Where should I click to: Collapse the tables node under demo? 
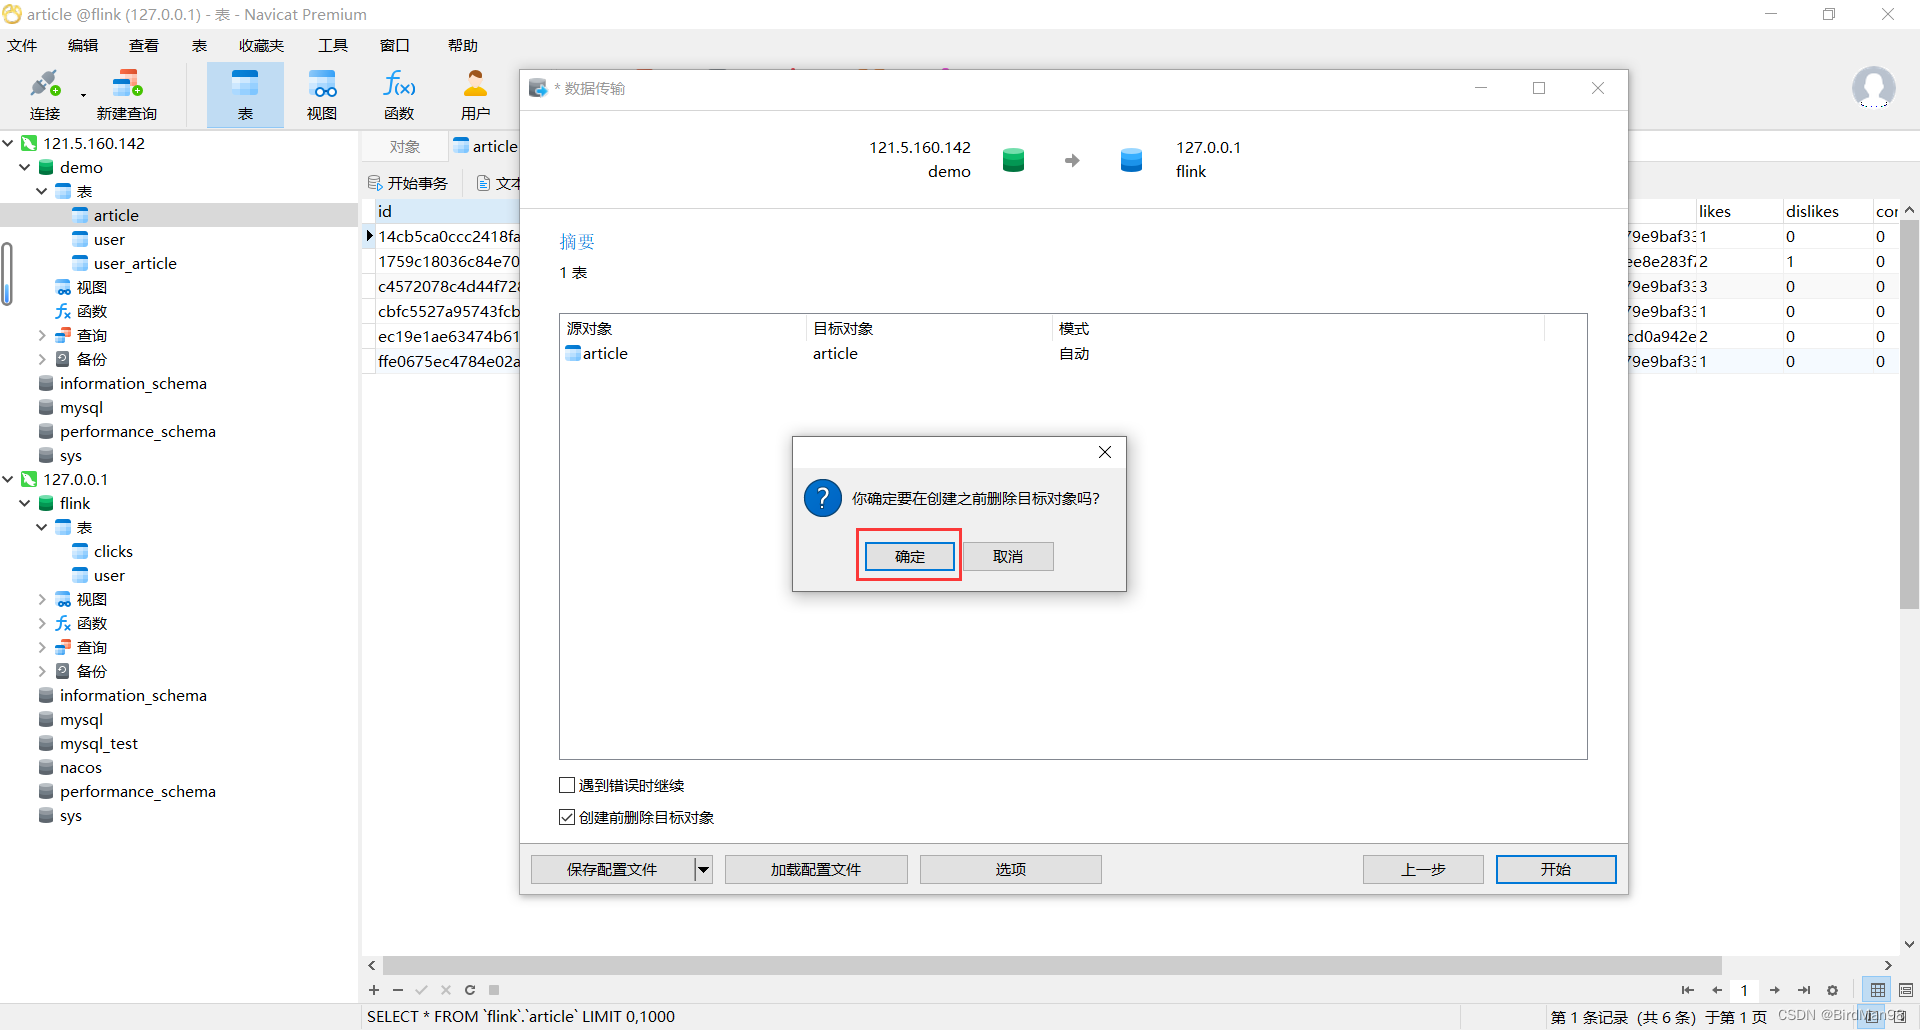click(x=42, y=191)
